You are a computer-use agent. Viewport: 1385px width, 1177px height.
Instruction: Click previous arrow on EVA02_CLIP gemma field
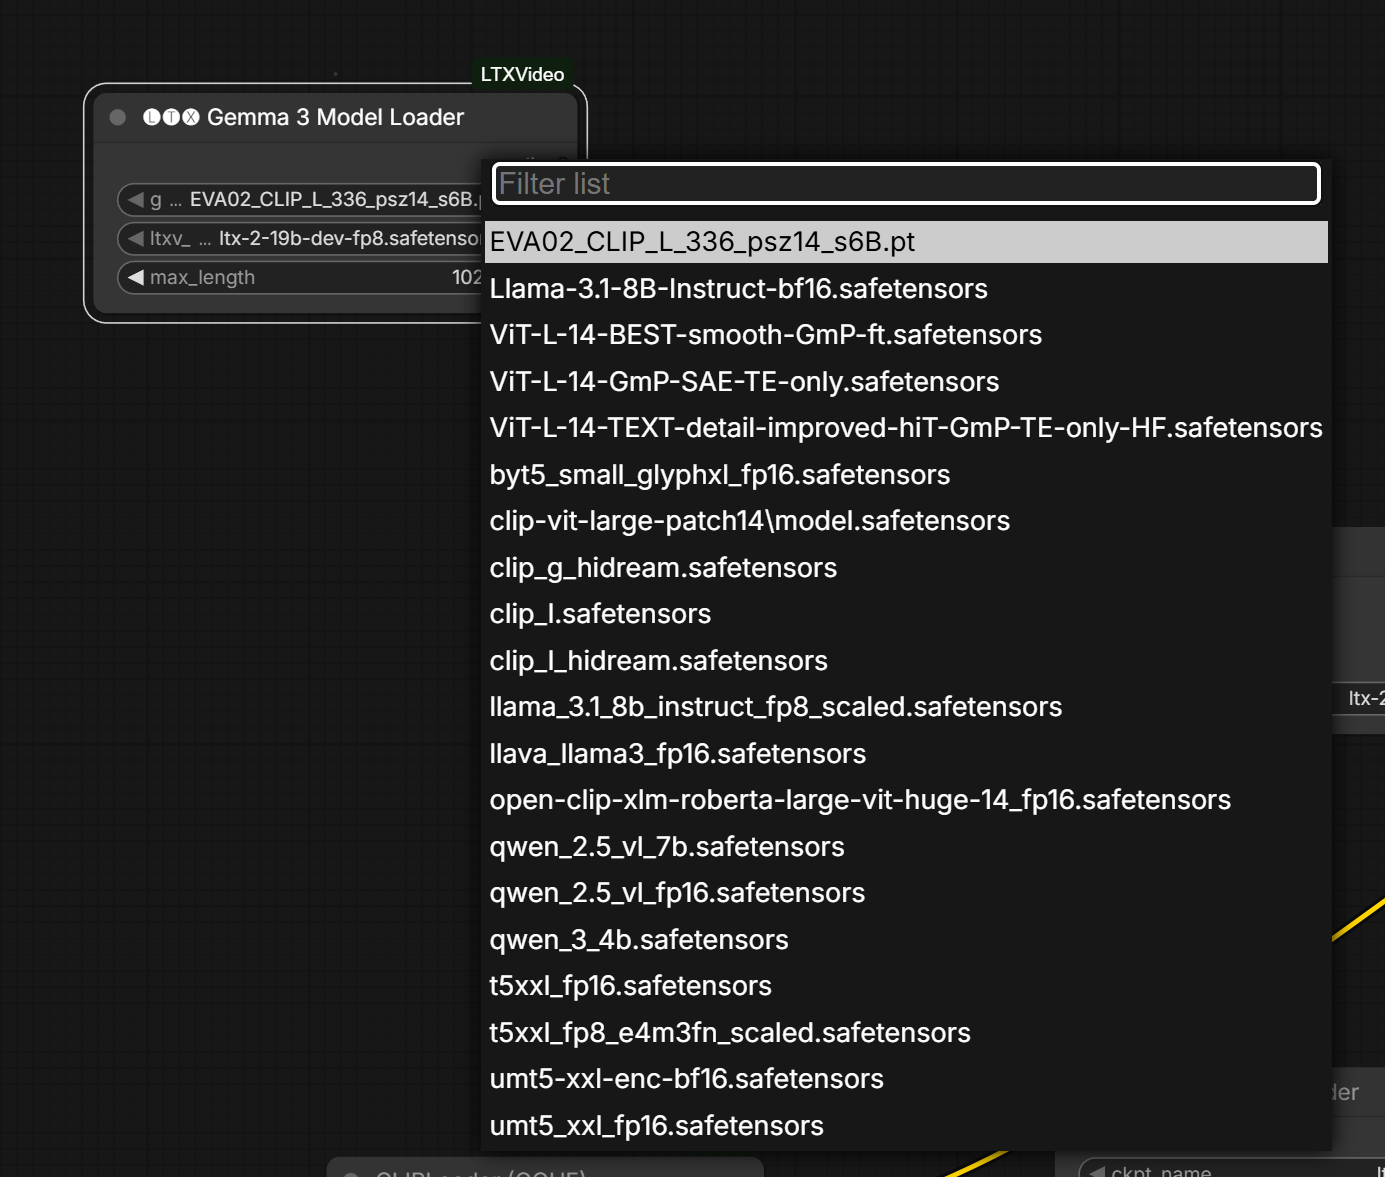tap(135, 200)
